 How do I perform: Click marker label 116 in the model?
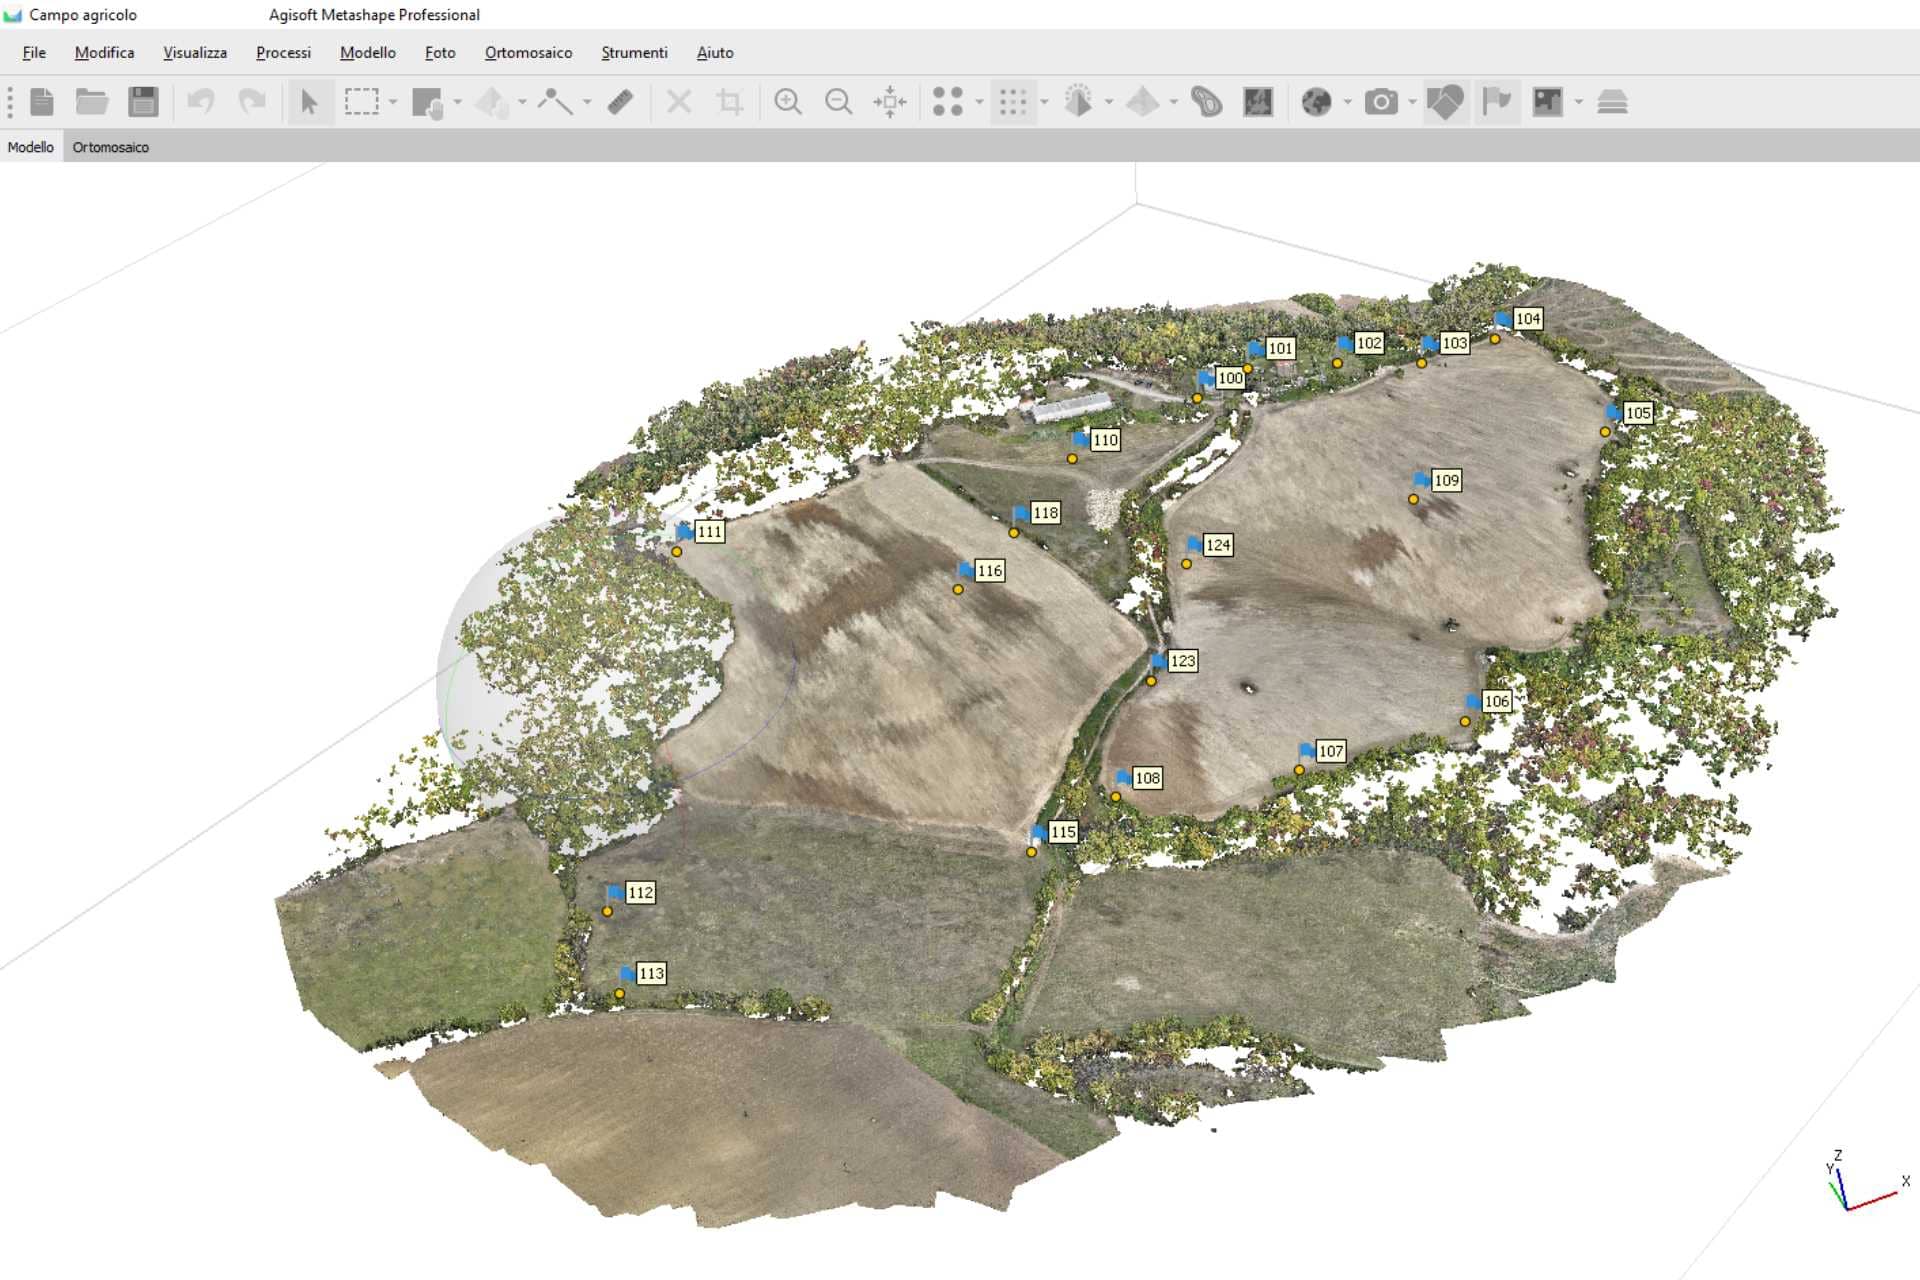point(989,571)
